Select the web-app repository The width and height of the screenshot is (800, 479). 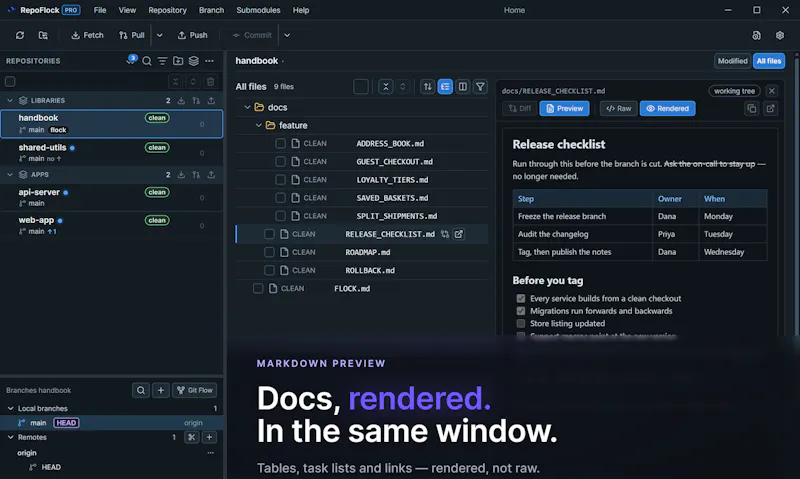112,225
